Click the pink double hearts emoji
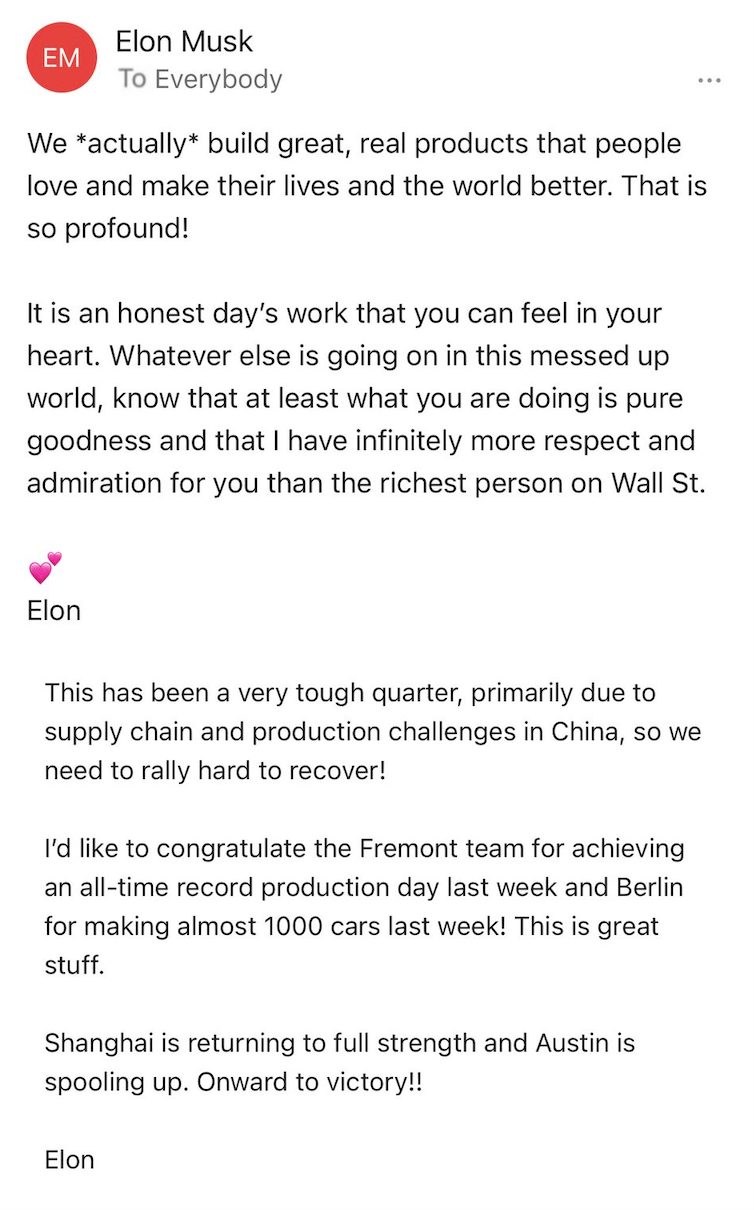This screenshot has height=1210, width=754. 45,568
